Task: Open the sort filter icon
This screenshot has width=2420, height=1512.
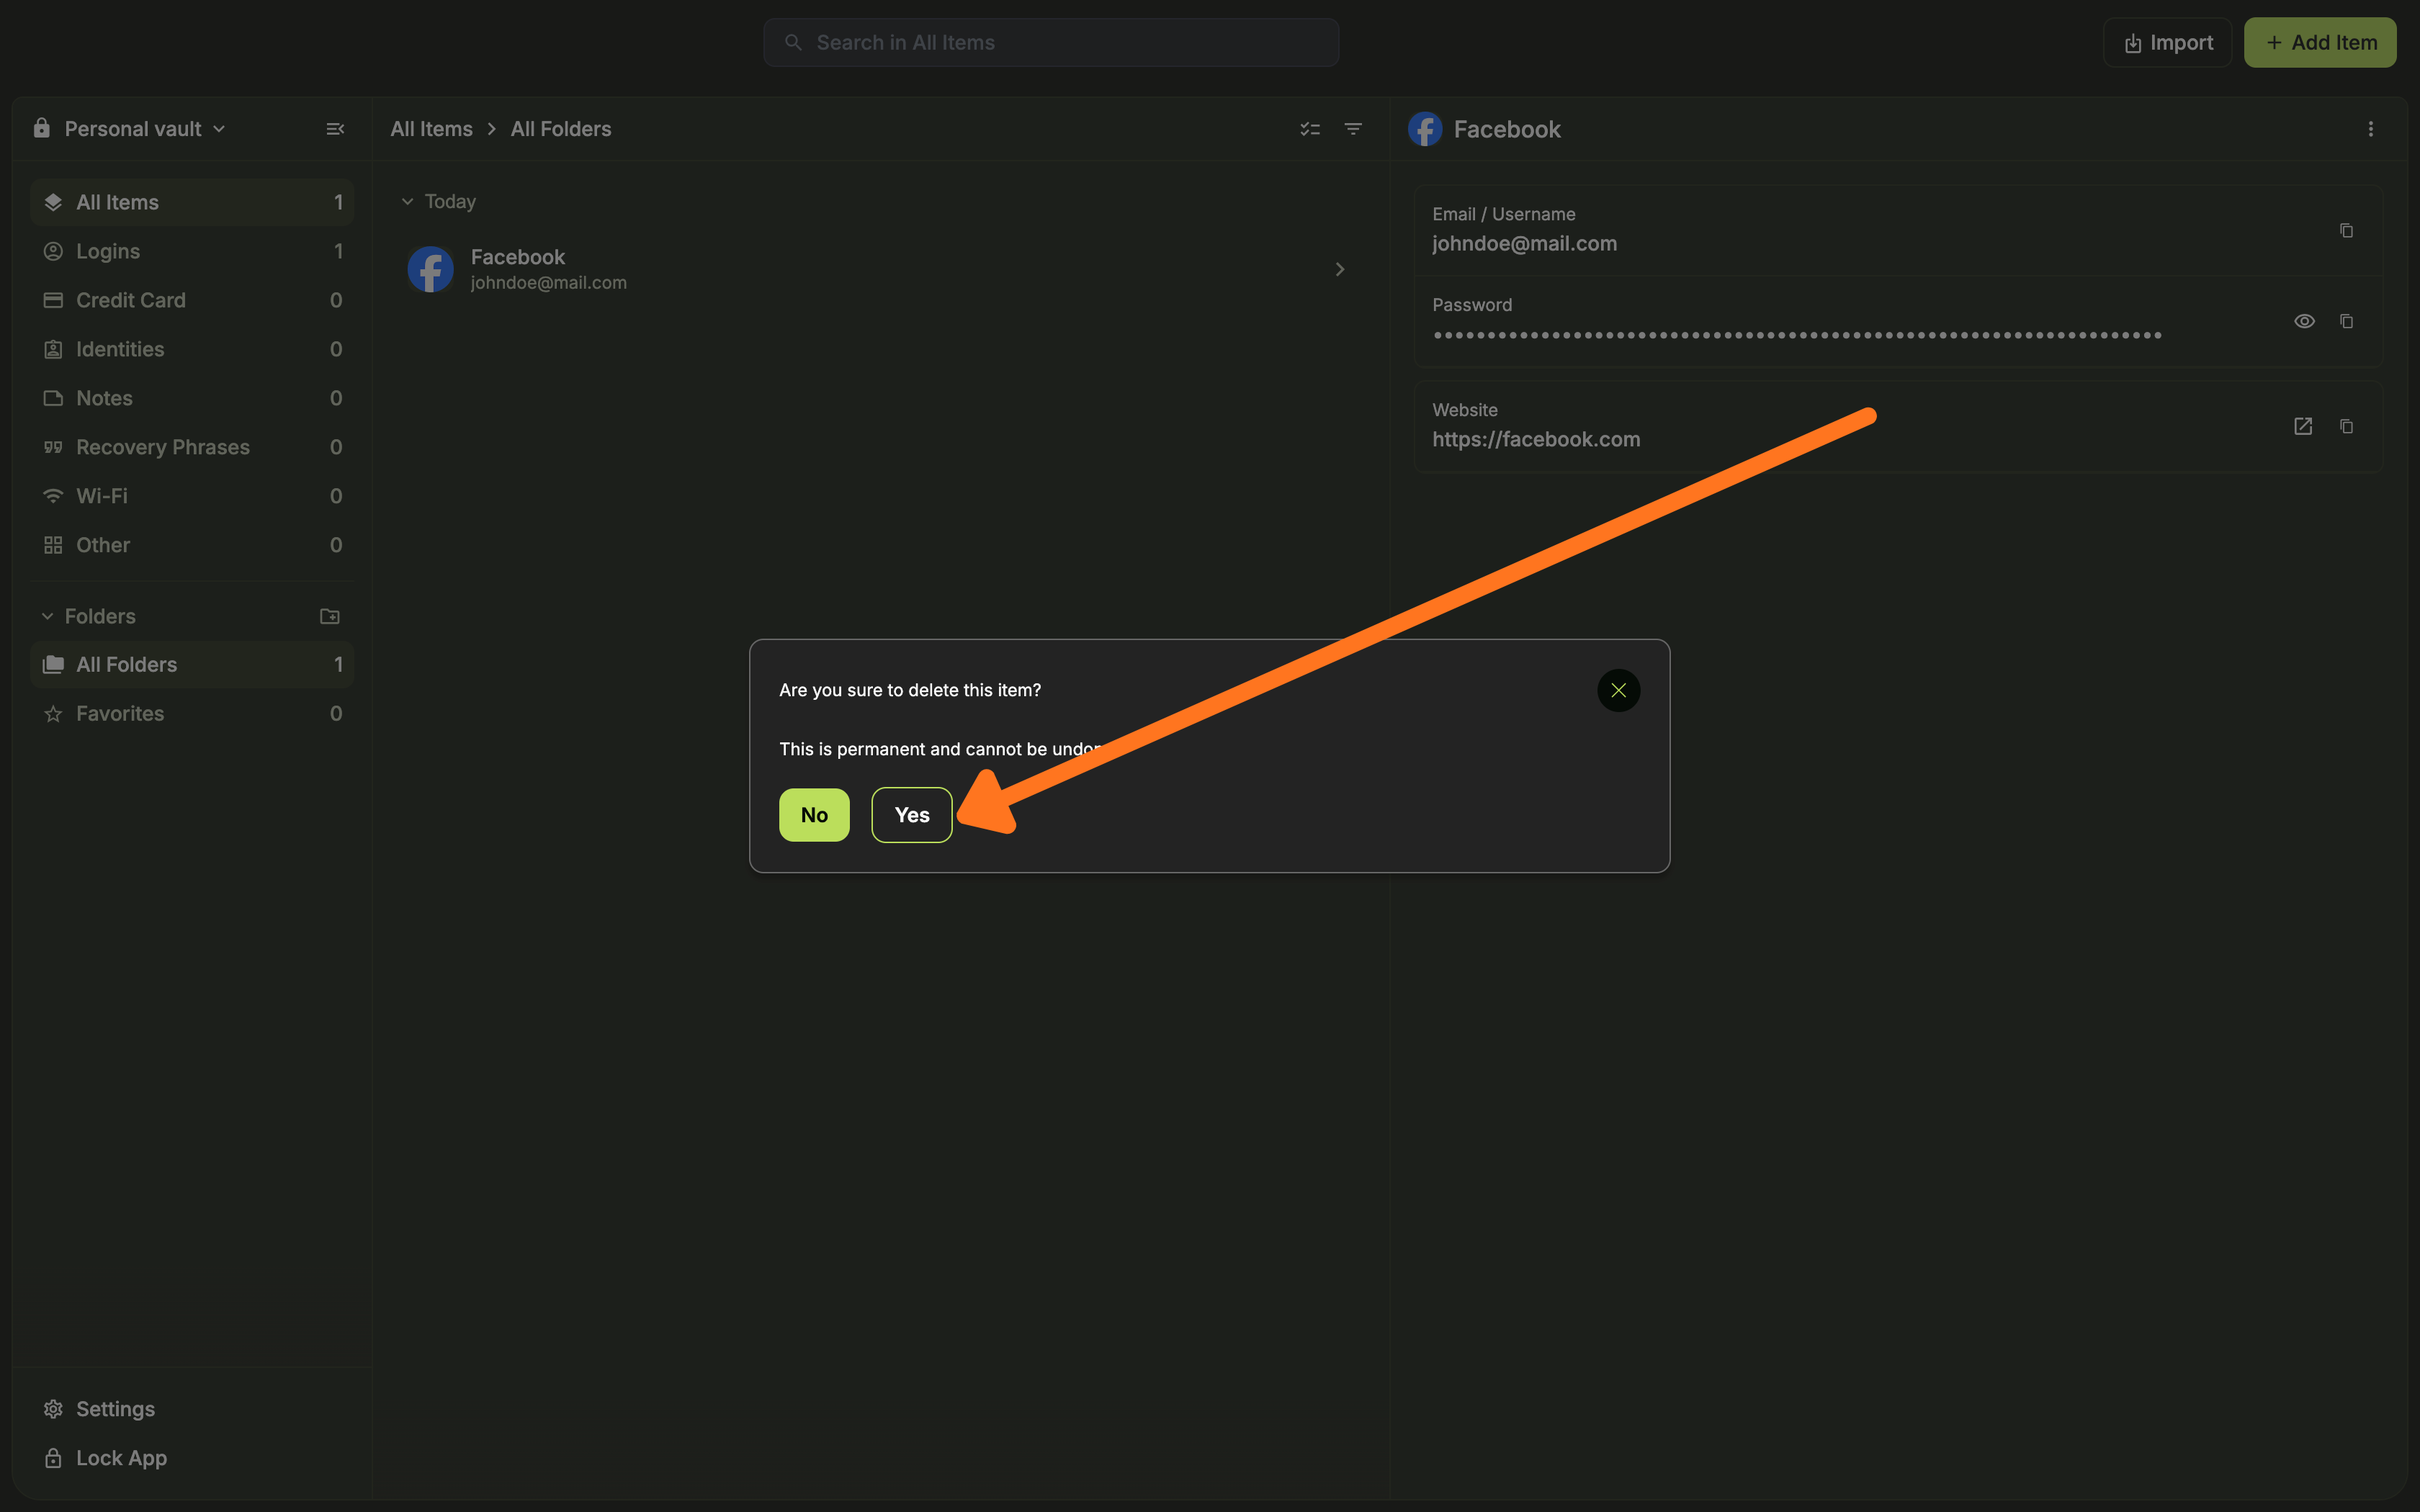Action: coord(1353,129)
